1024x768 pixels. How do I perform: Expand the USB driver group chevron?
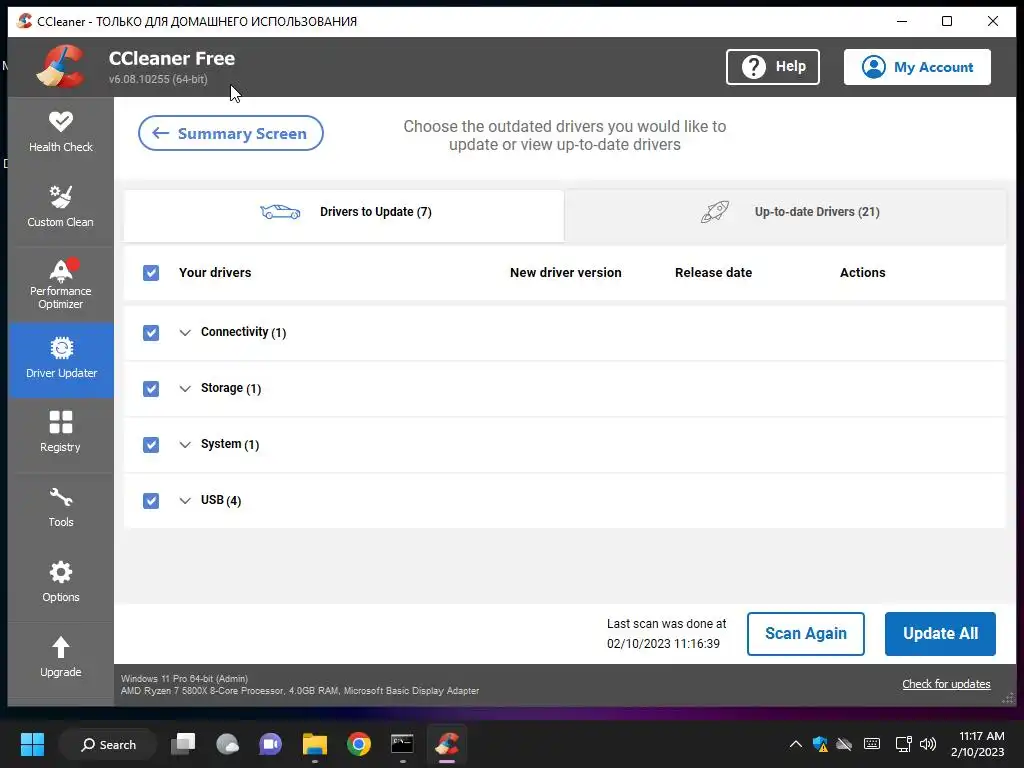(185, 501)
